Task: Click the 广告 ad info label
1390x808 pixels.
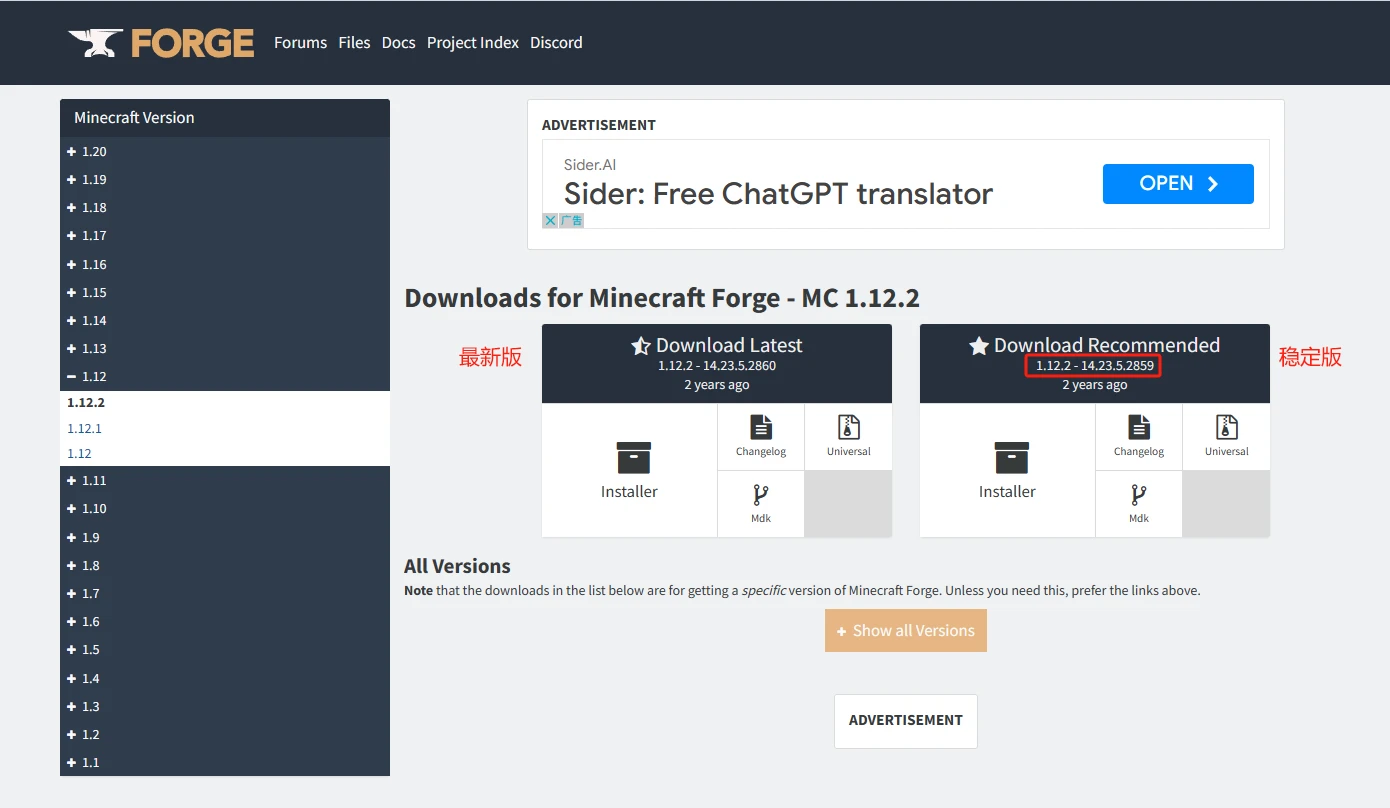Action: 571,220
